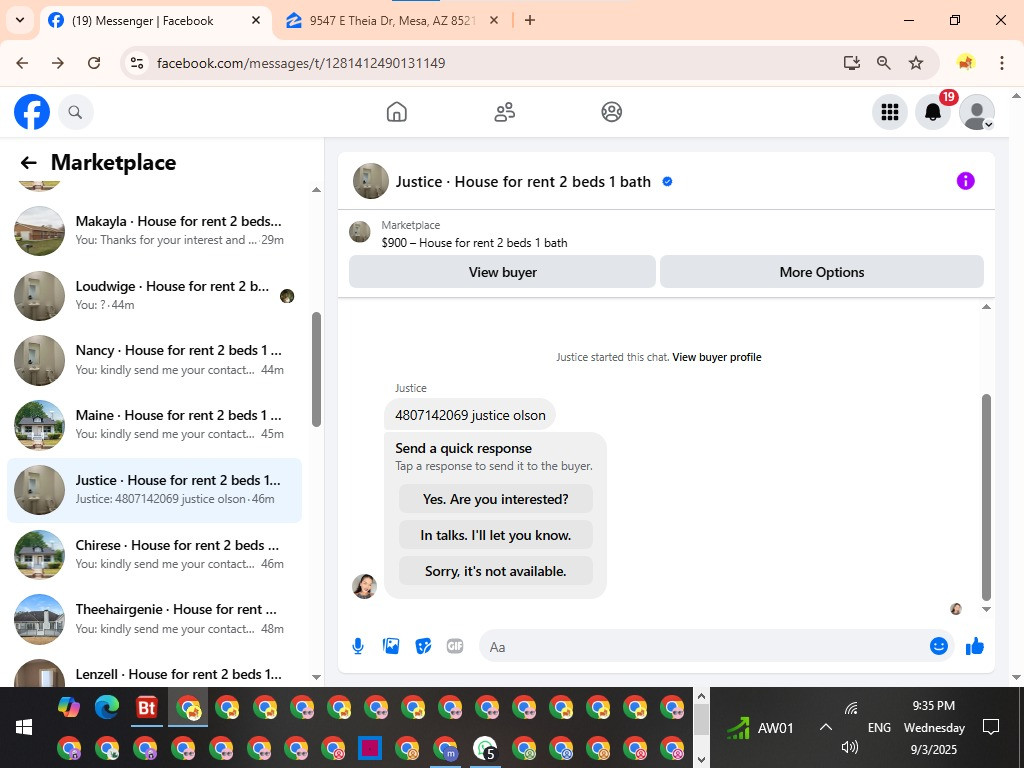
Task: Open the volume control in system tray
Action: tap(849, 746)
